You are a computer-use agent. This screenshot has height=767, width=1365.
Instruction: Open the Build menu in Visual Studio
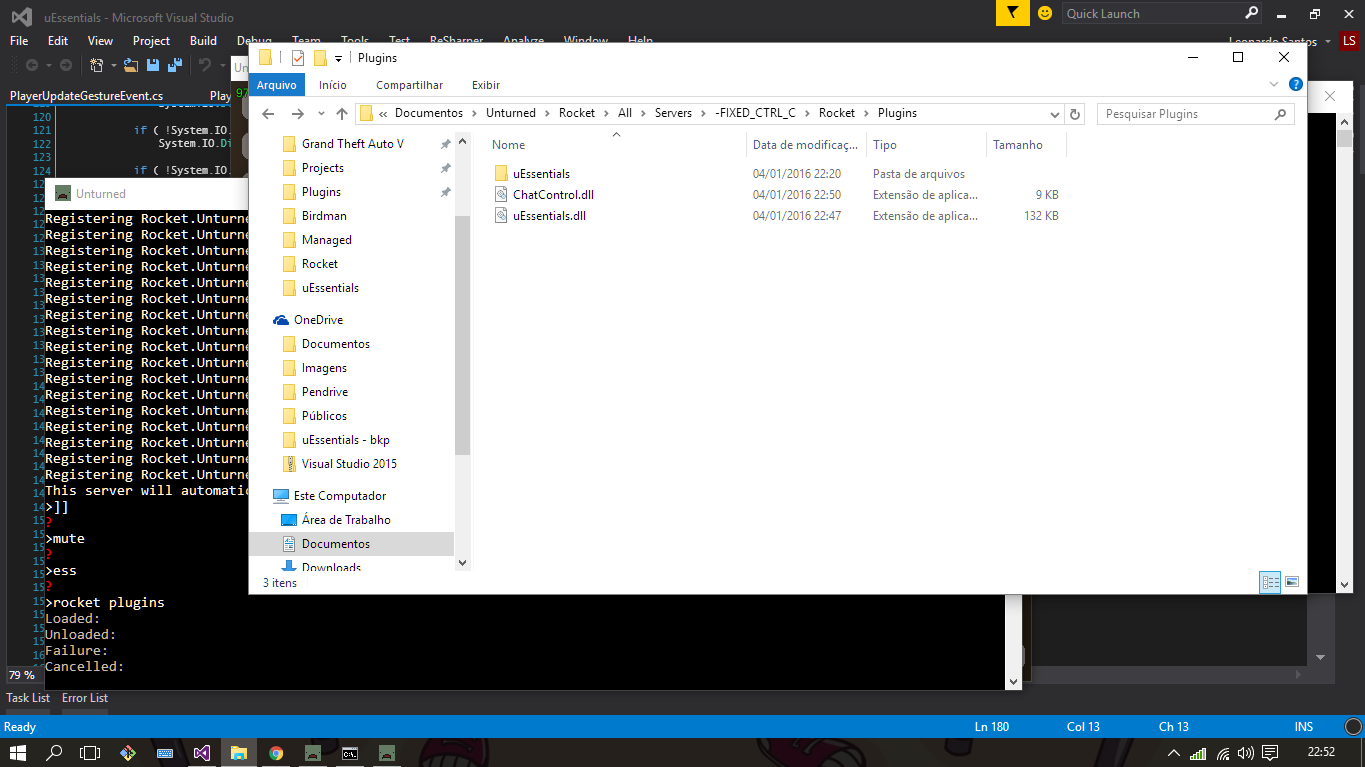pyautogui.click(x=203, y=41)
